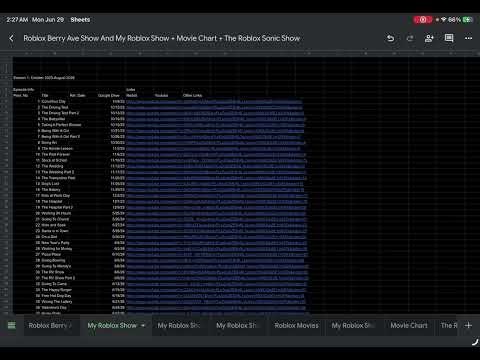Image resolution: width=480 pixels, height=360 pixels.
Task: Select 'The Hospital' episode 18 cell
Action: point(52,201)
